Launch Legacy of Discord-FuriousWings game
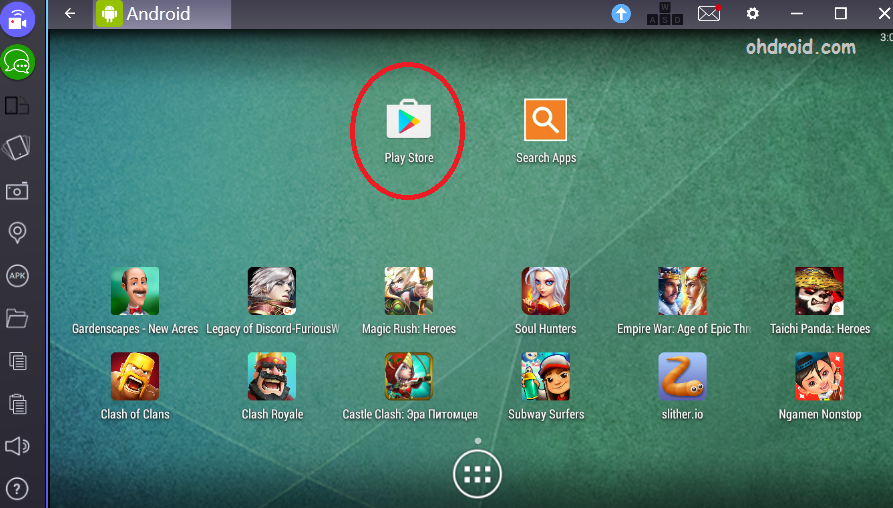 272,291
